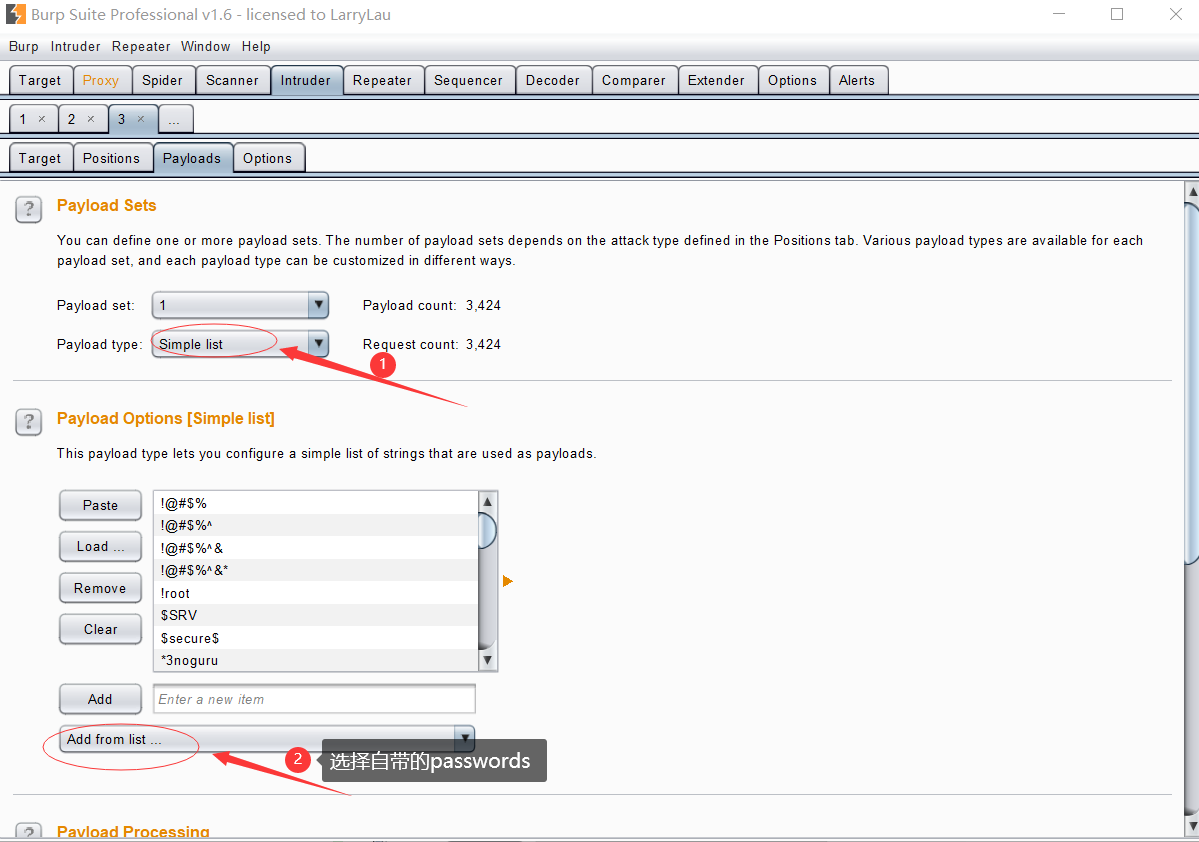The height and width of the screenshot is (842, 1199).
Task: Switch to the Sequencer tab
Action: coord(469,80)
